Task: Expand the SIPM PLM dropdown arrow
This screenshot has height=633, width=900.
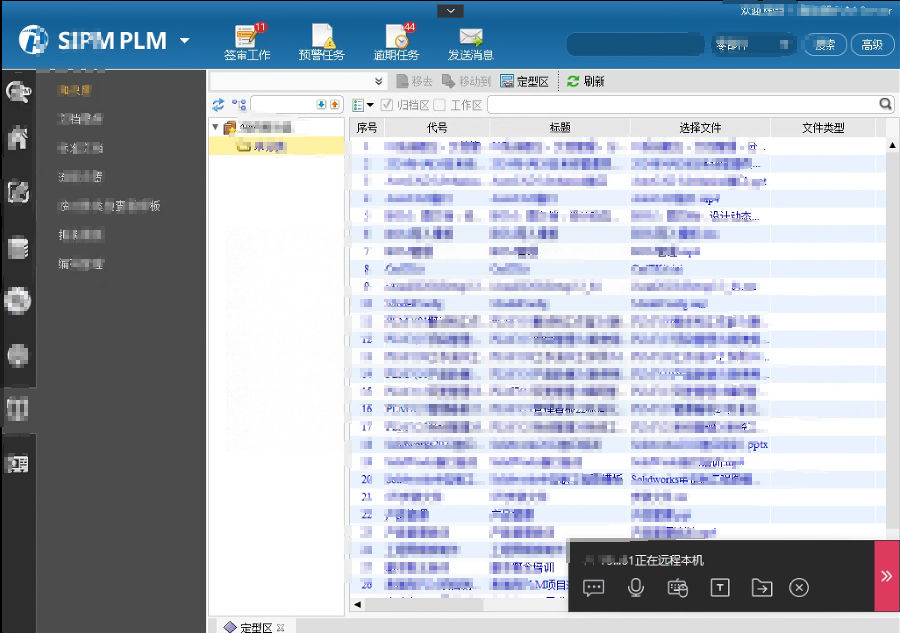Action: pos(185,41)
